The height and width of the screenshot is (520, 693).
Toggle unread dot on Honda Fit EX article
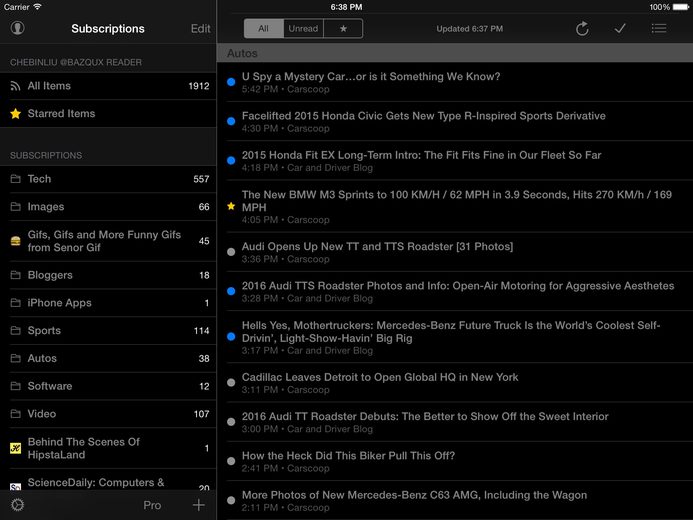[231, 160]
